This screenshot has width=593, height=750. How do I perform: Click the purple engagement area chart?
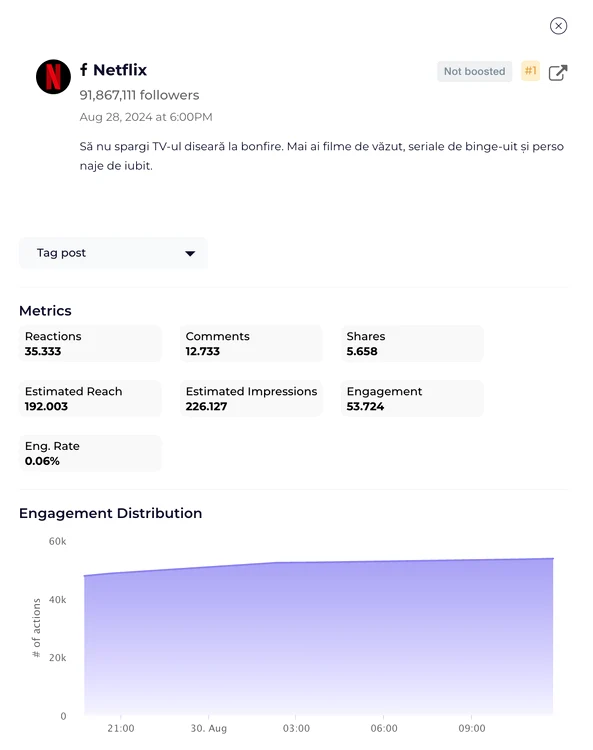click(x=318, y=638)
